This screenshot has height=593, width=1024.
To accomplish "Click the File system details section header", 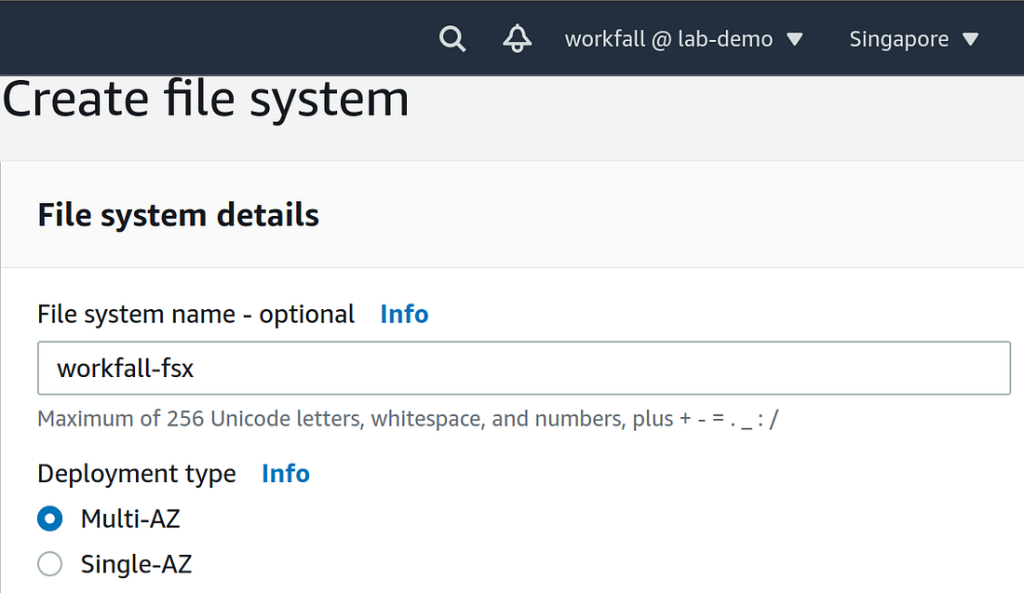I will [178, 215].
